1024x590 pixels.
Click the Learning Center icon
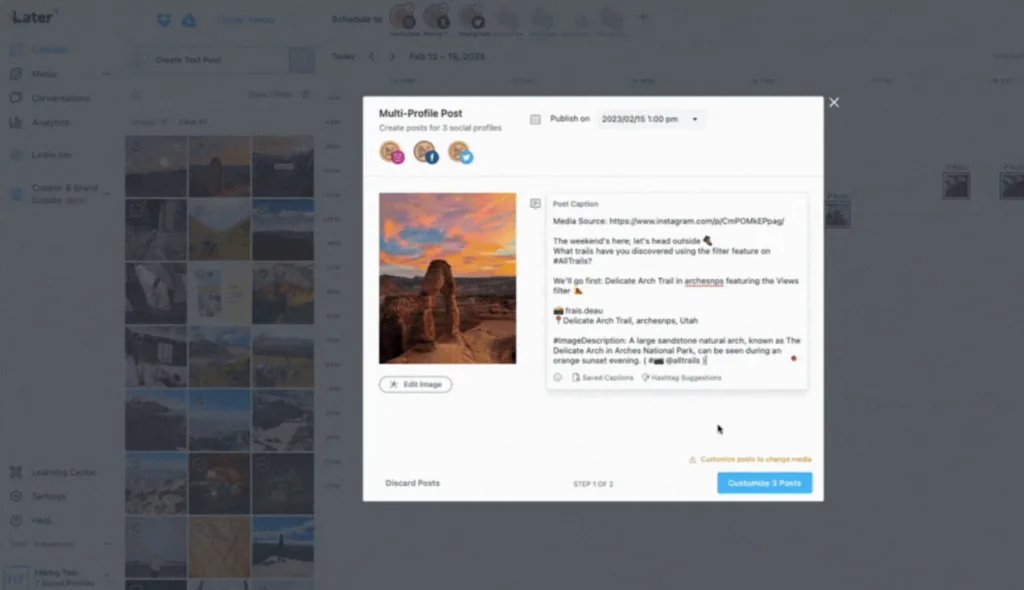click(16, 472)
